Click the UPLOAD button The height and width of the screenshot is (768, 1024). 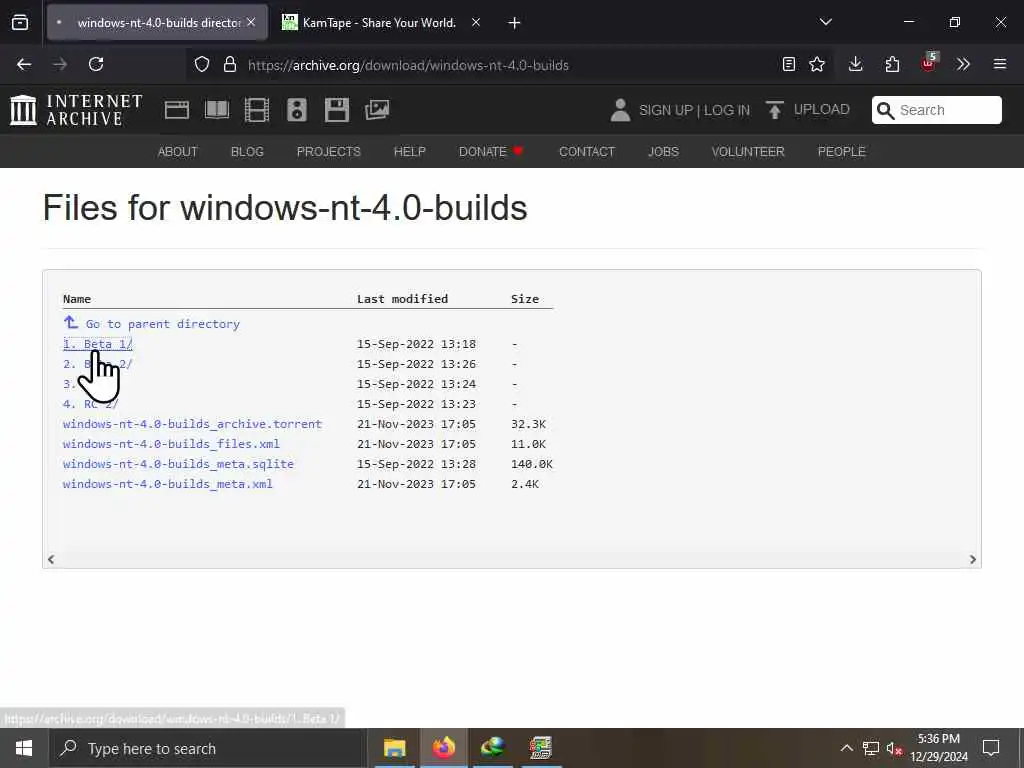pos(808,110)
